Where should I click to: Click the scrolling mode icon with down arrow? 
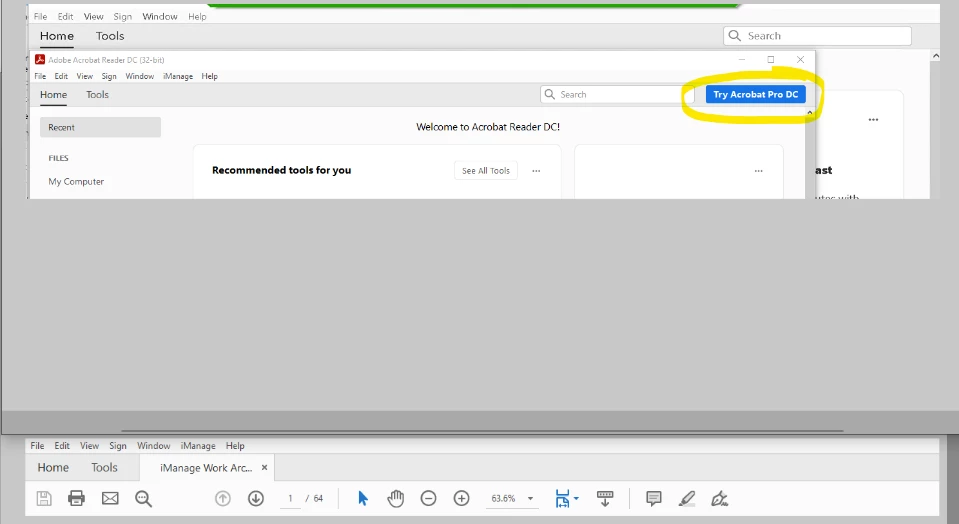click(x=605, y=498)
